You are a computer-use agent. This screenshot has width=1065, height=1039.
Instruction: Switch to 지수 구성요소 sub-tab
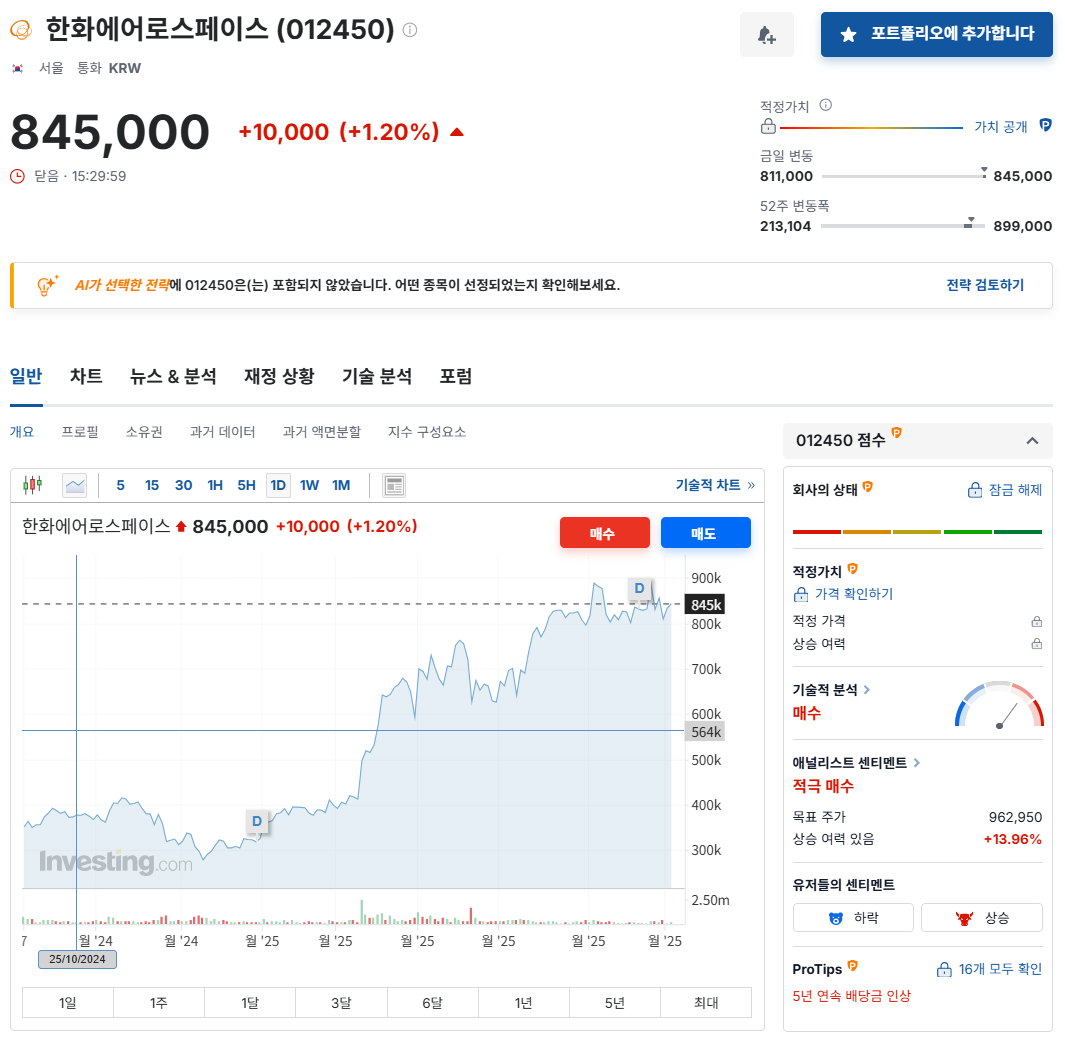coord(427,432)
